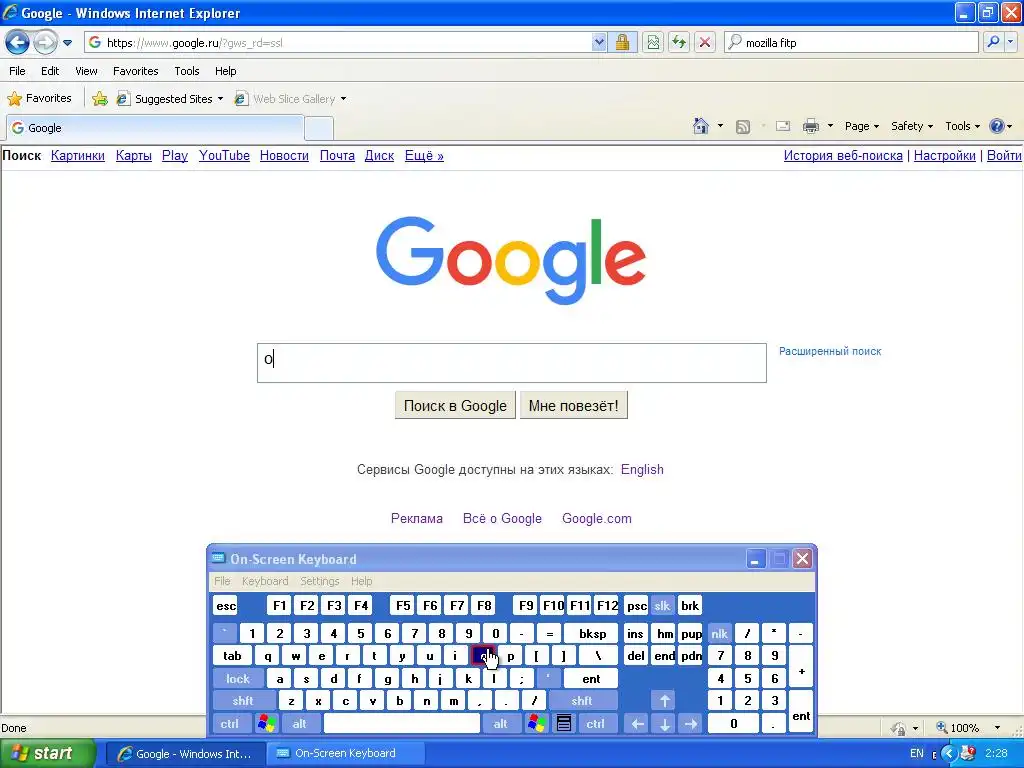Open the Google.com link
The height and width of the screenshot is (768, 1024).
(x=596, y=519)
